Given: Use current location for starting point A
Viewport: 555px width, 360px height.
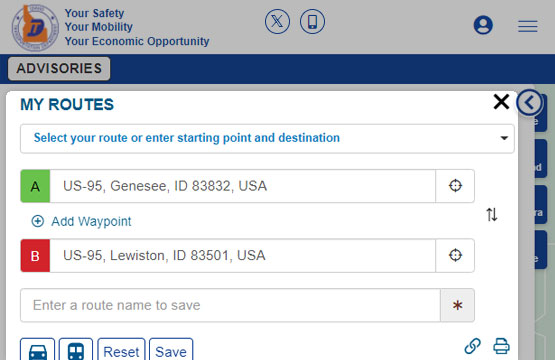Looking at the screenshot, I should (455, 186).
